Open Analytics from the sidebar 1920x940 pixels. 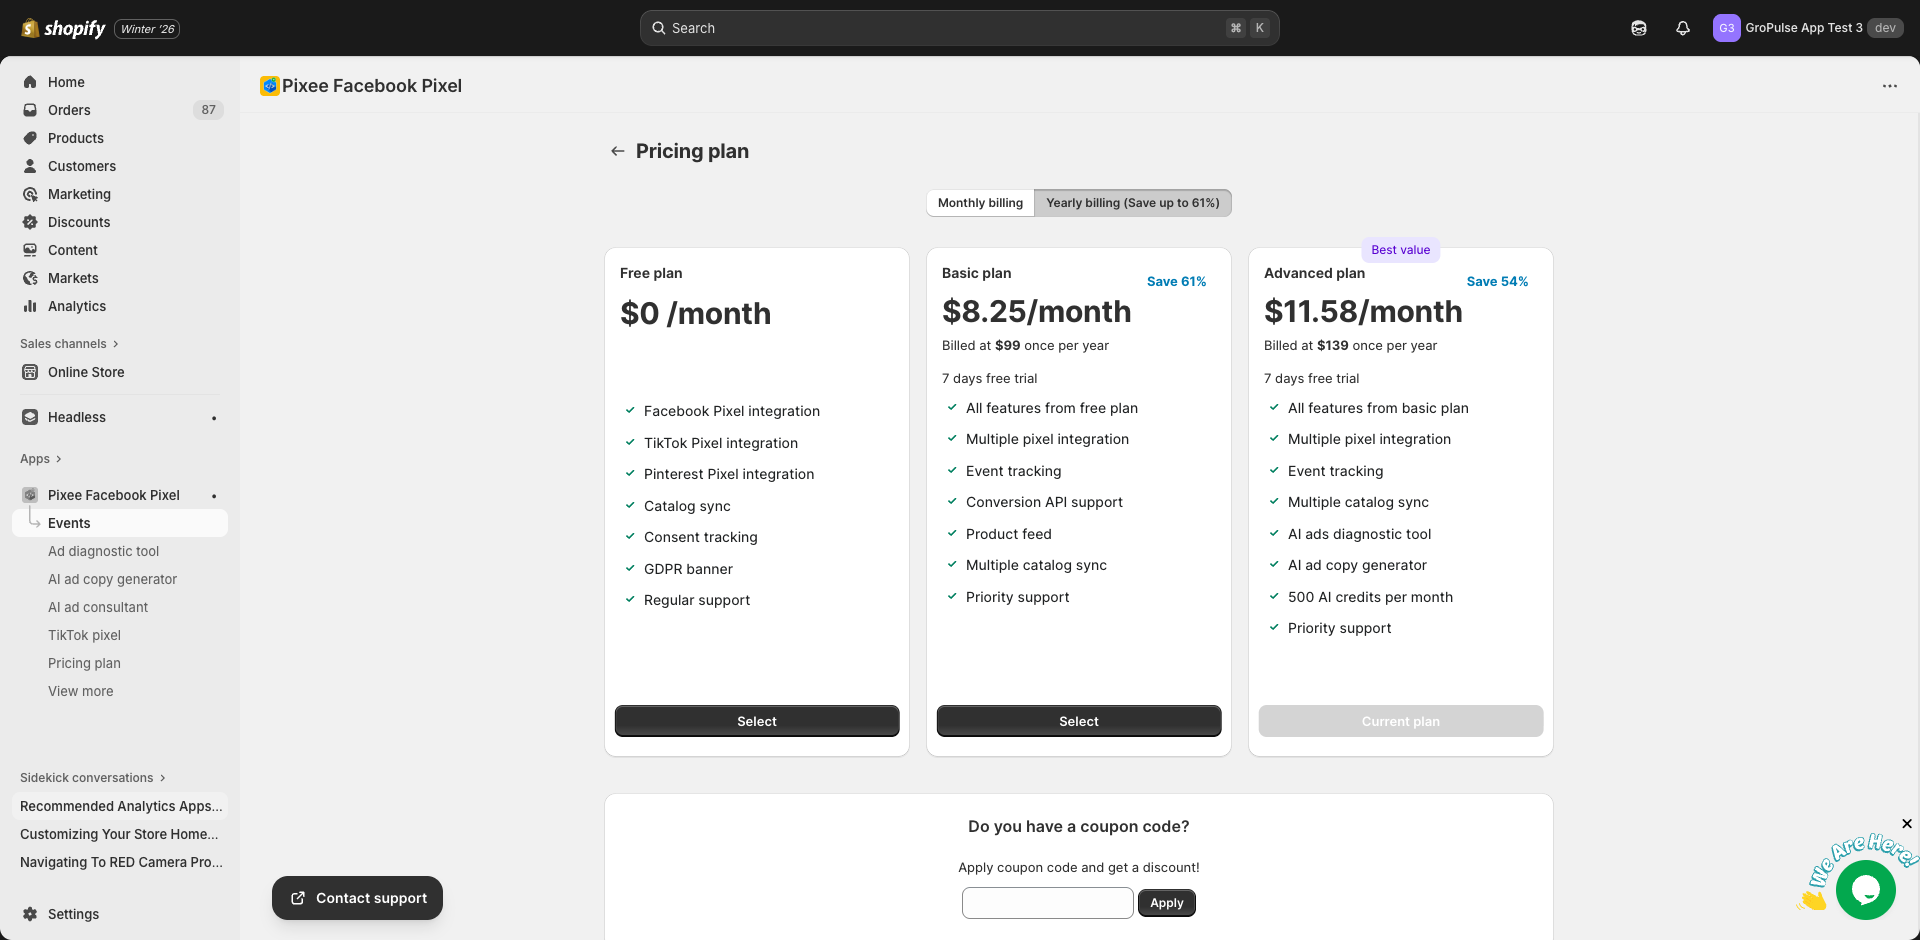75,306
